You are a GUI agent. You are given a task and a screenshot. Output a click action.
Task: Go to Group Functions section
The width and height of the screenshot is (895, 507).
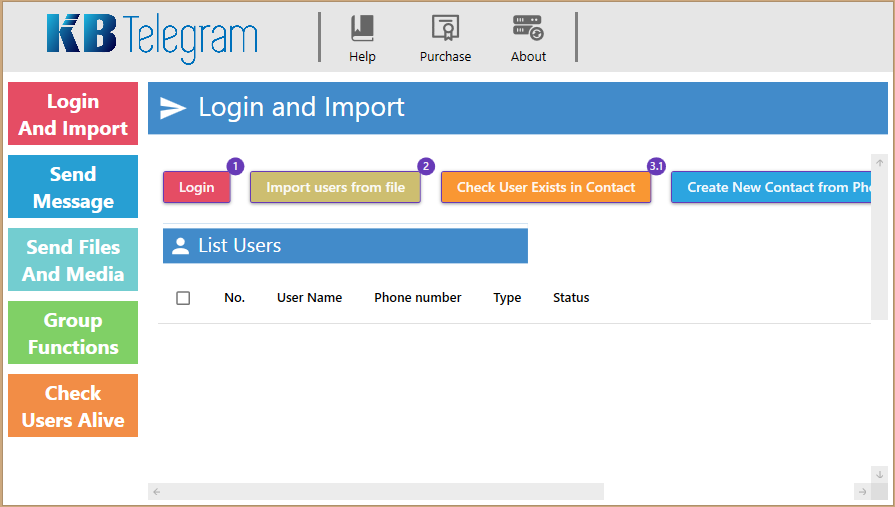coord(73,333)
